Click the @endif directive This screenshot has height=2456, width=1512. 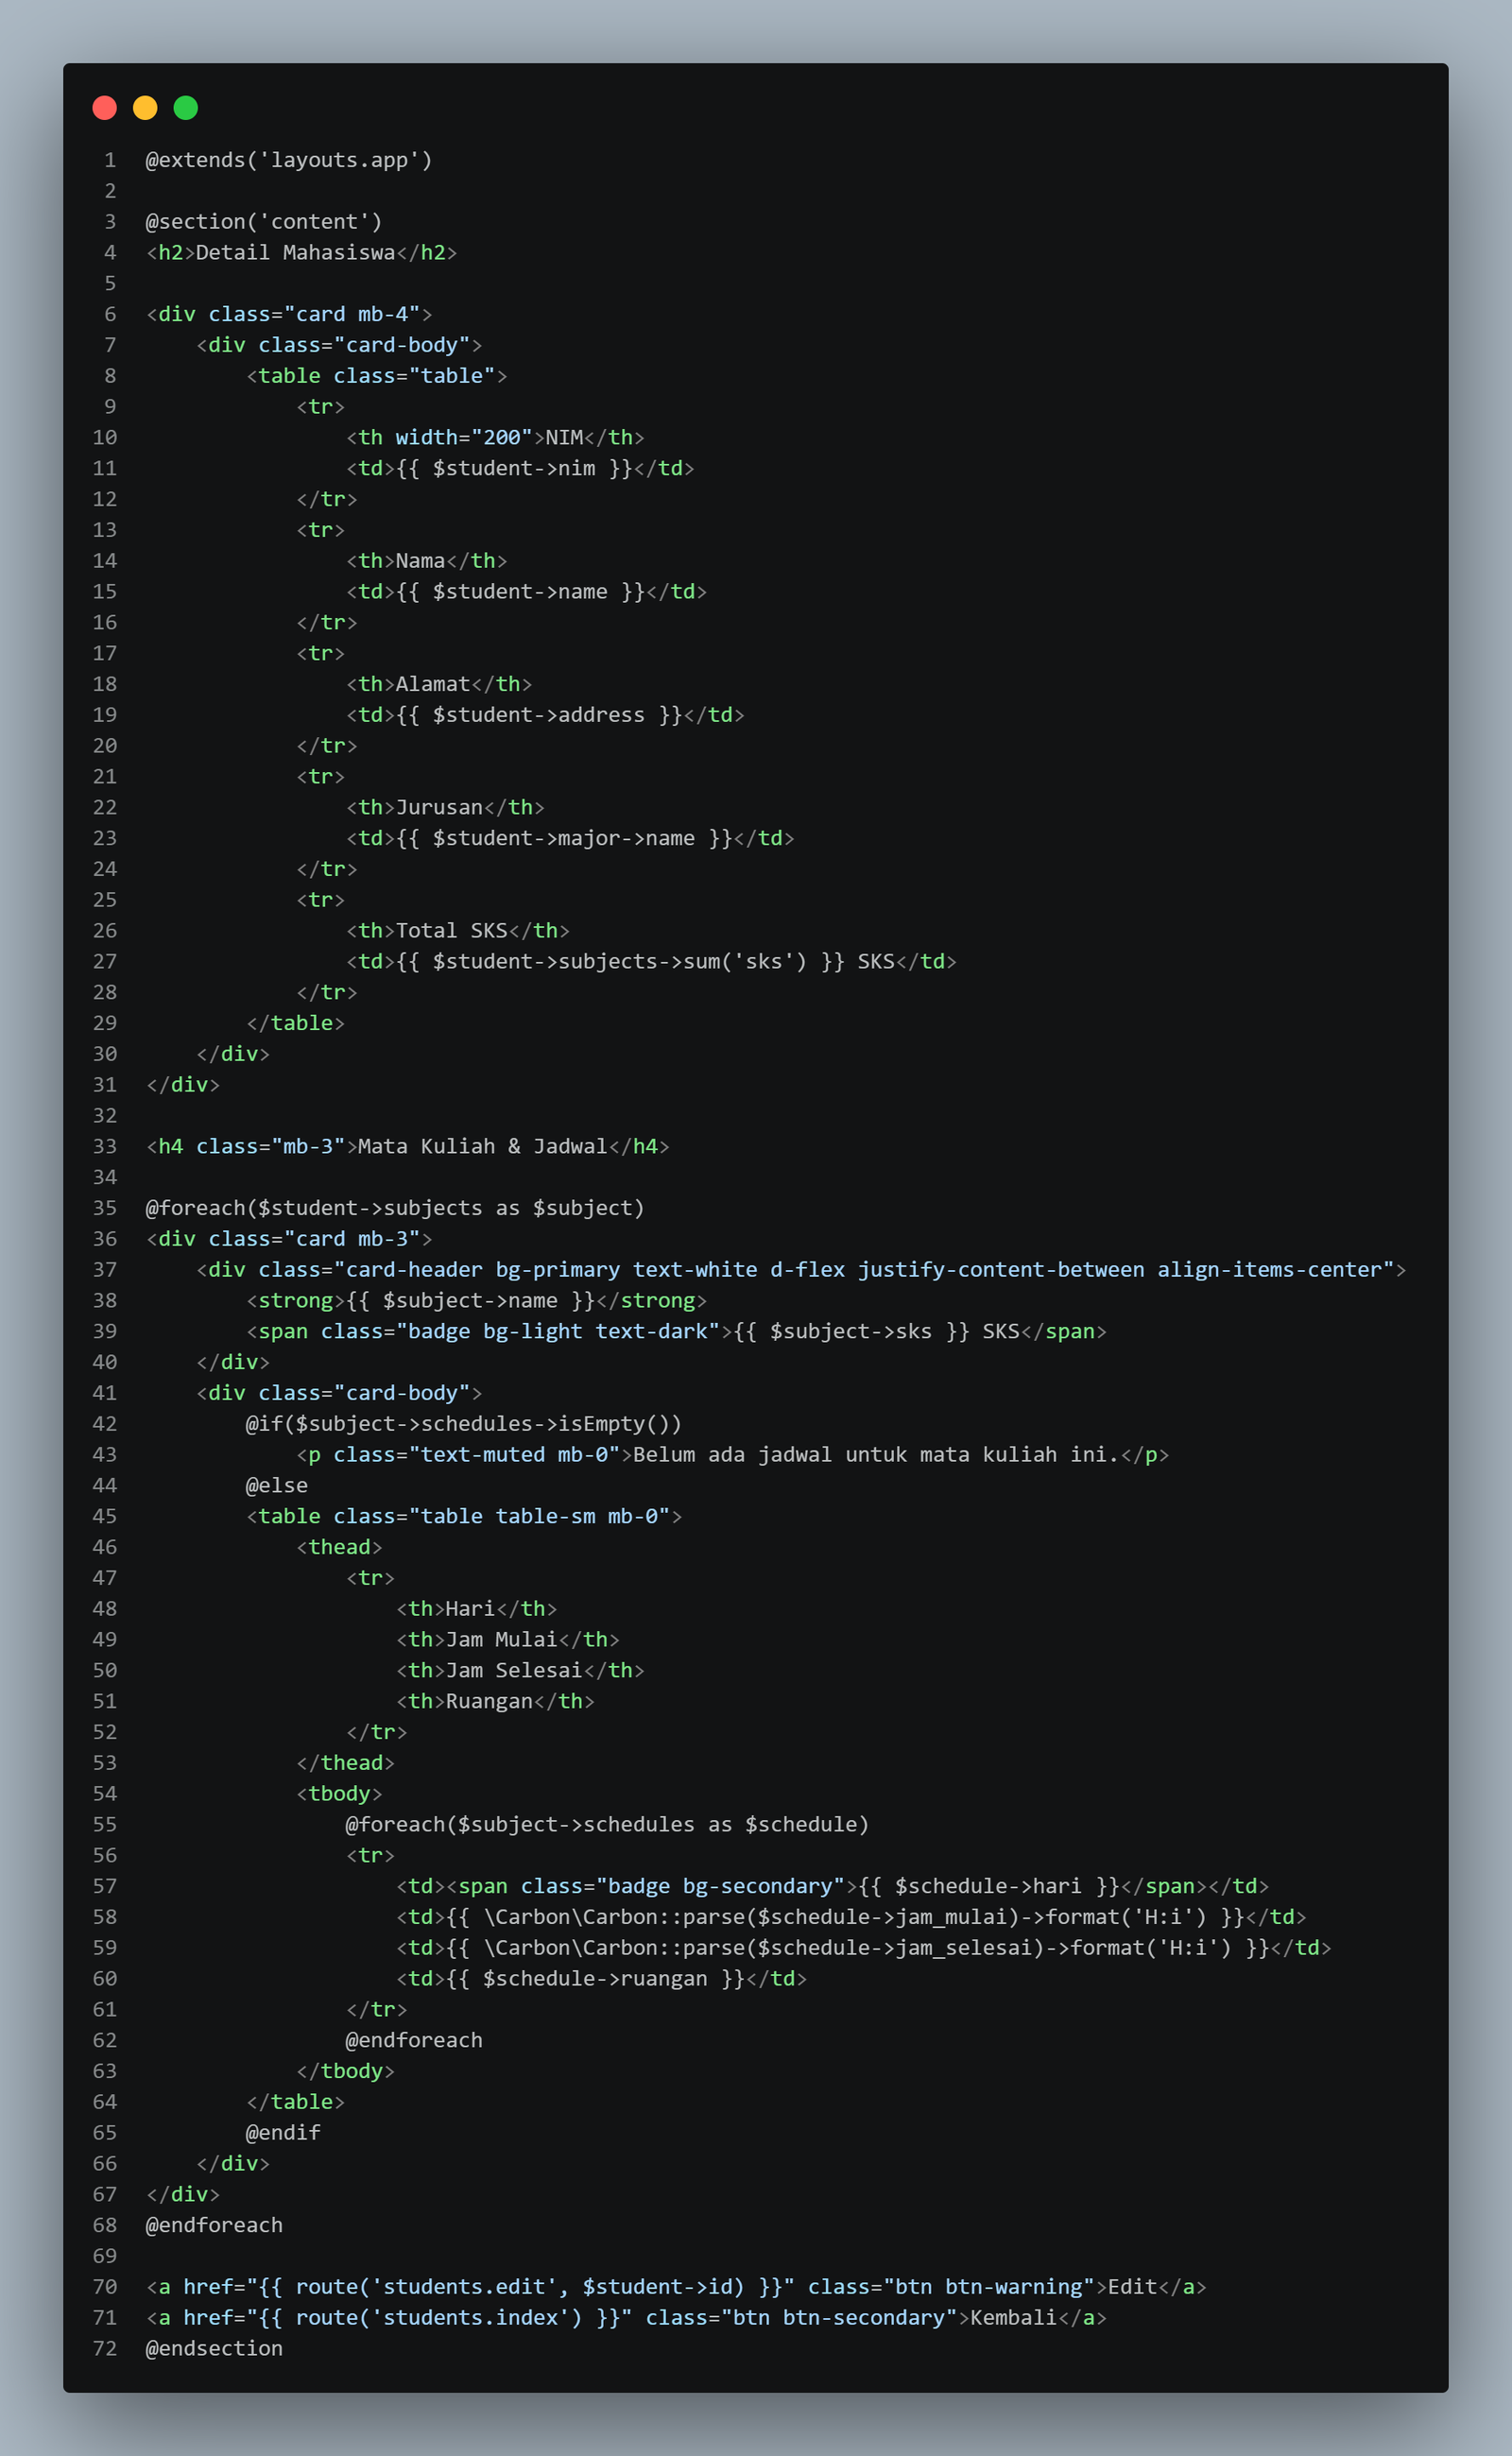[283, 2133]
